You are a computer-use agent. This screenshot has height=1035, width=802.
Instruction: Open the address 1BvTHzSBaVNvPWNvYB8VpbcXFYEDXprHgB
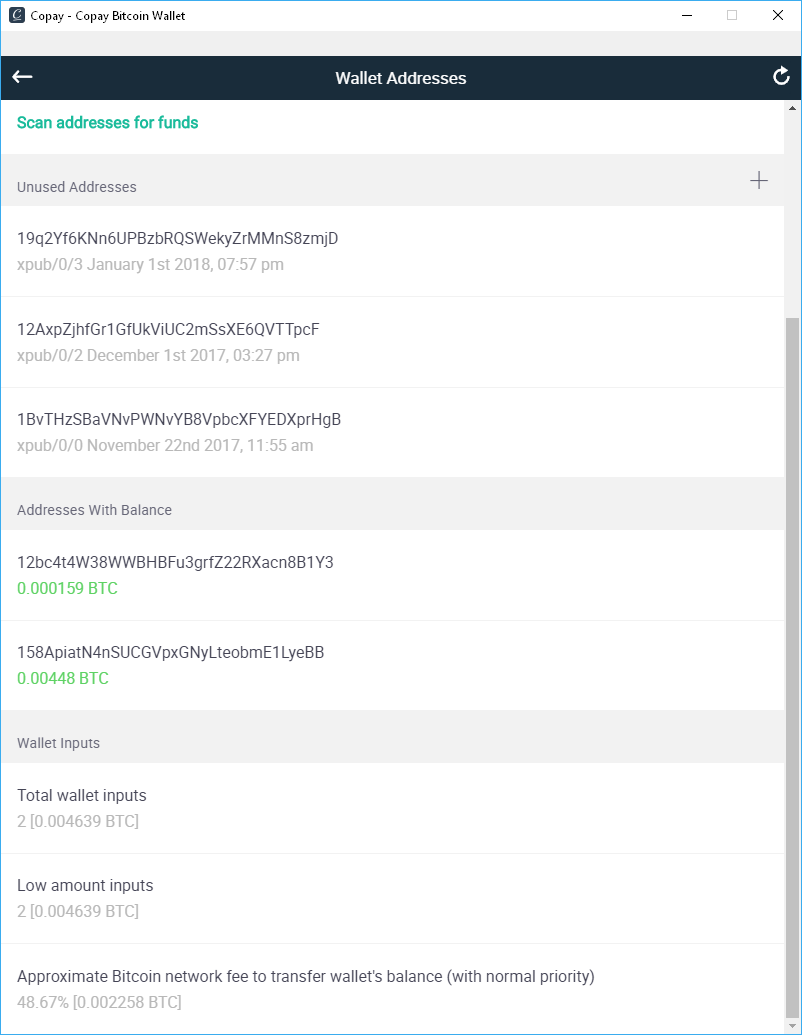pos(177,419)
